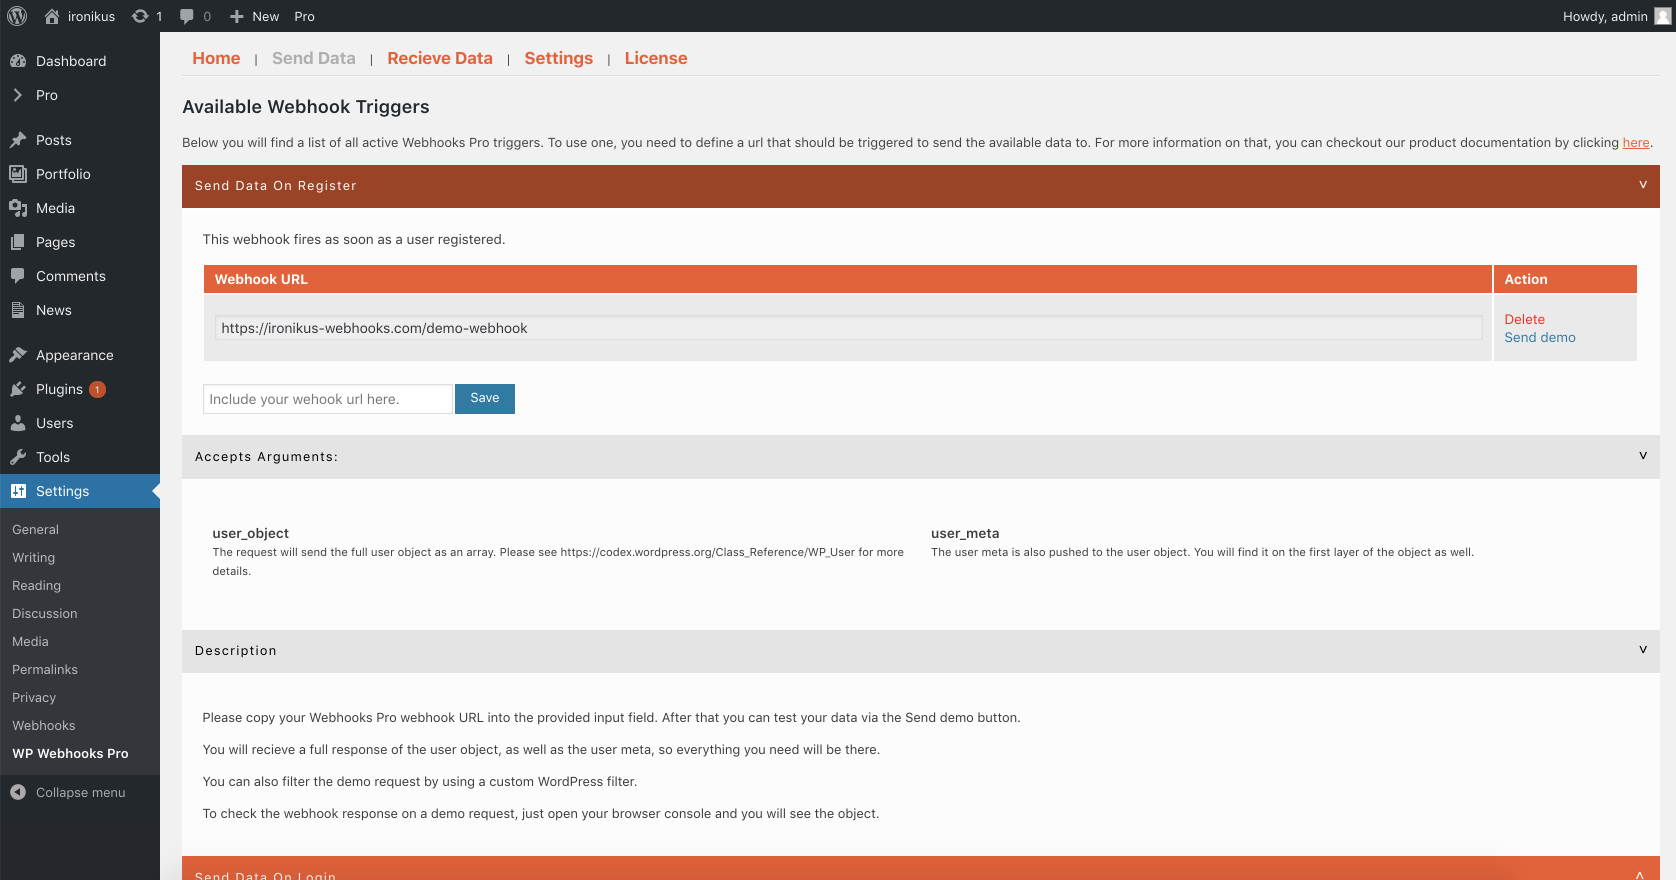Click the Collapse menu arrow icon
The height and width of the screenshot is (880, 1676).
pos(18,792)
